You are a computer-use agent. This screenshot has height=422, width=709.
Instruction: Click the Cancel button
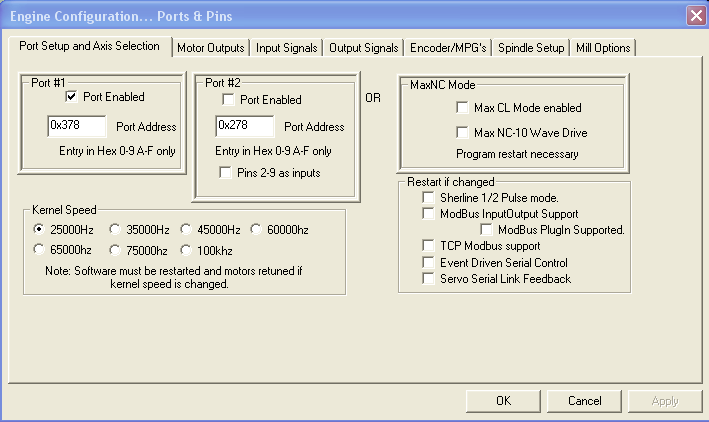click(584, 400)
